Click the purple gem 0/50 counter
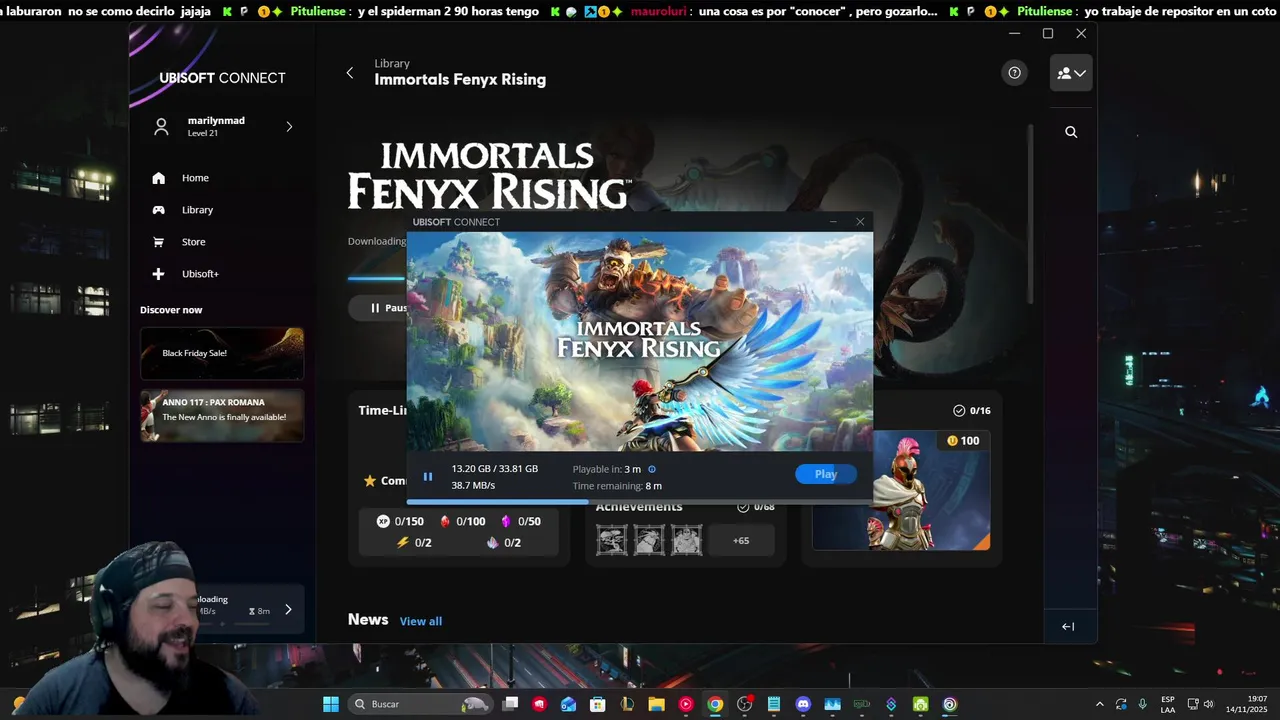This screenshot has width=1280, height=720. point(521,521)
